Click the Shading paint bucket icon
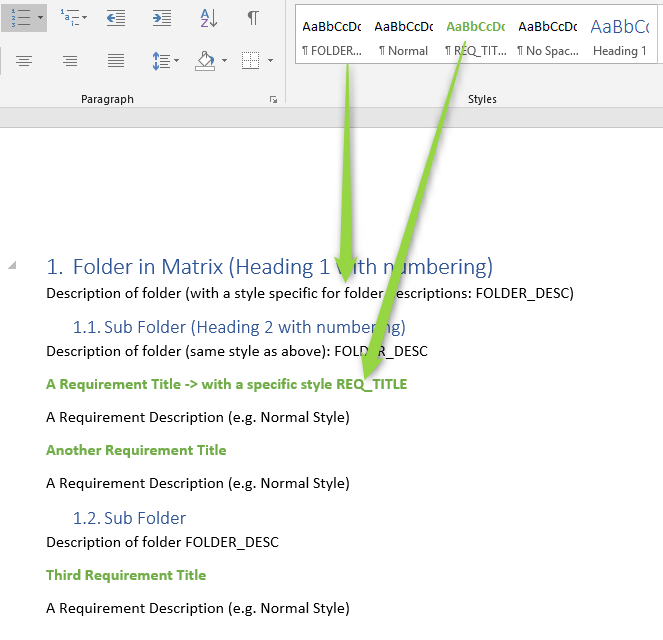 [x=205, y=61]
